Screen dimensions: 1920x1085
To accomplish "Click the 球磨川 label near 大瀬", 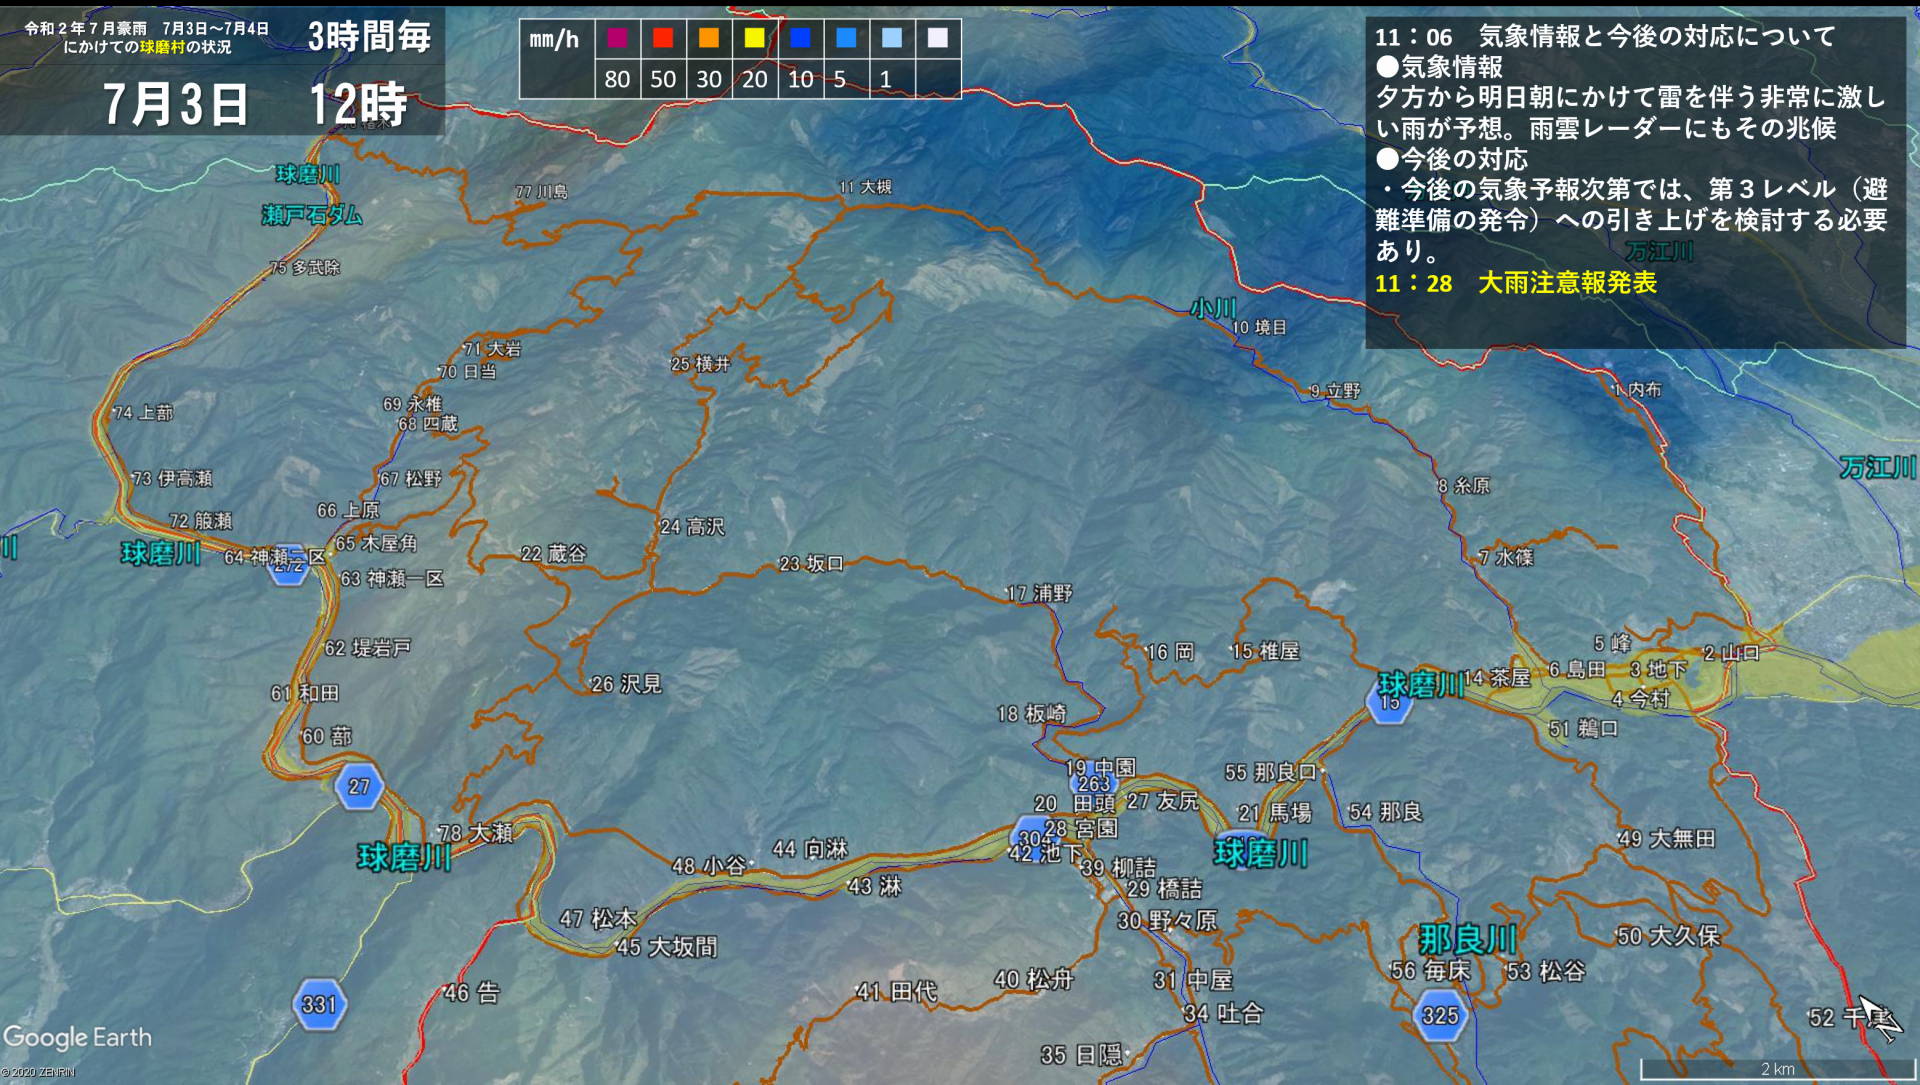I will tap(404, 858).
